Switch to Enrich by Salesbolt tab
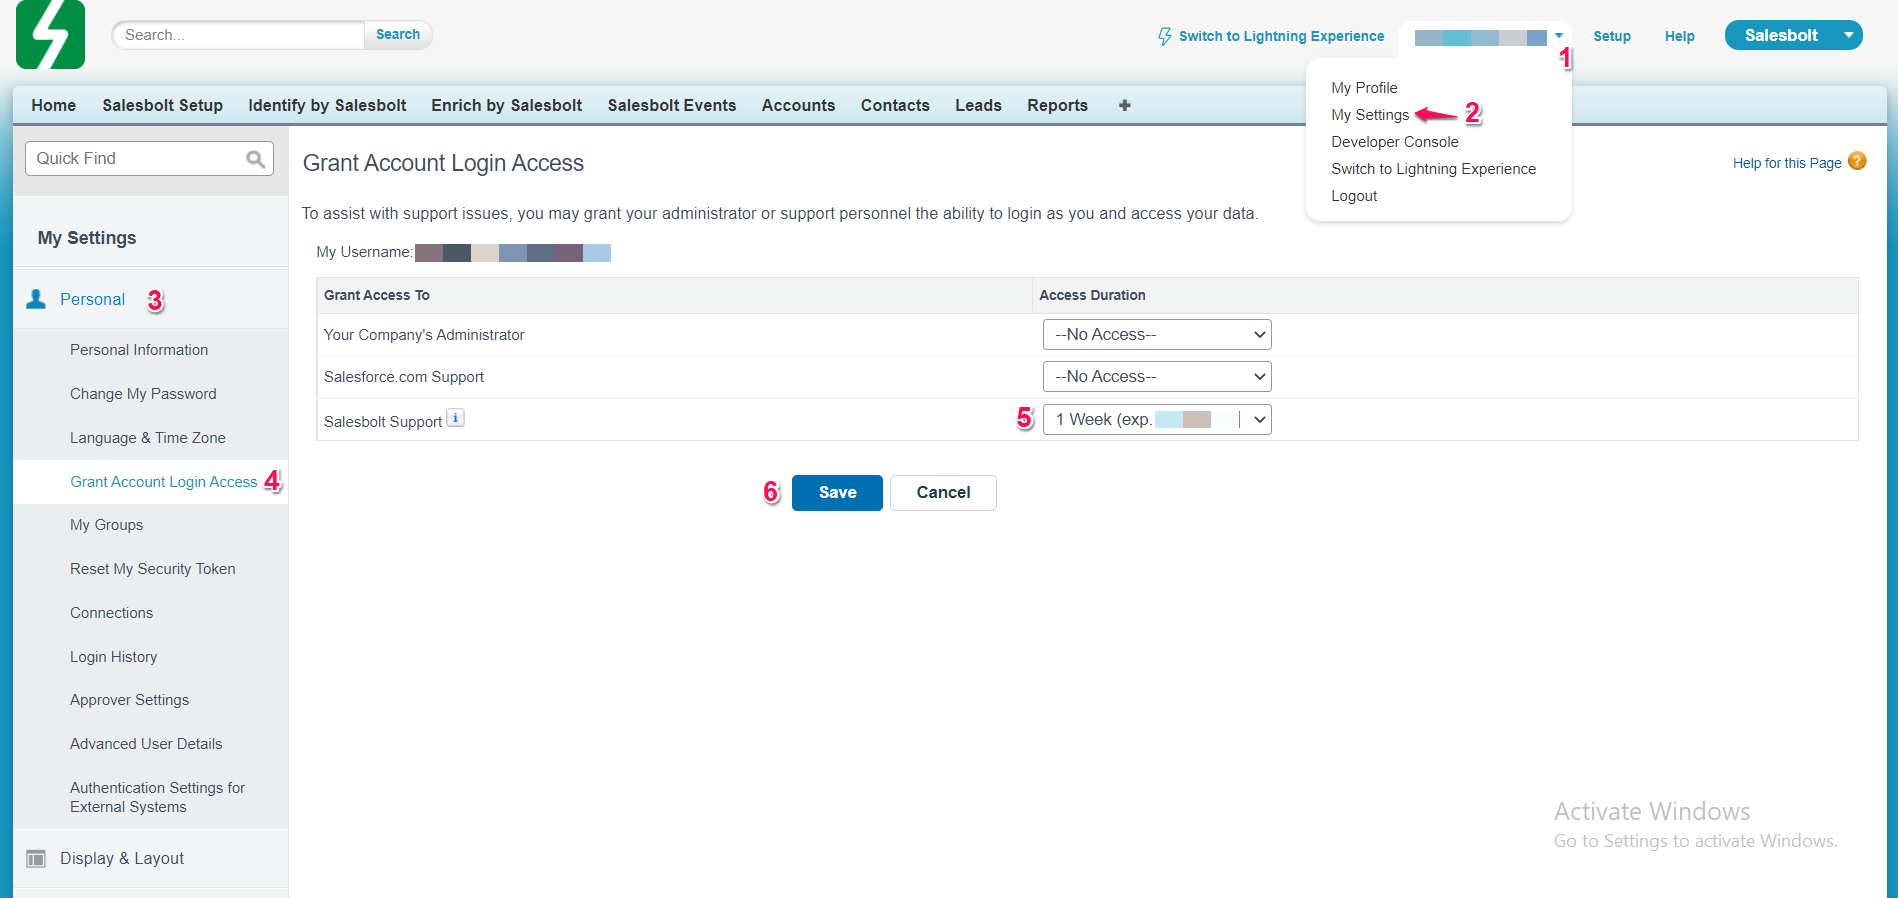 [x=507, y=105]
